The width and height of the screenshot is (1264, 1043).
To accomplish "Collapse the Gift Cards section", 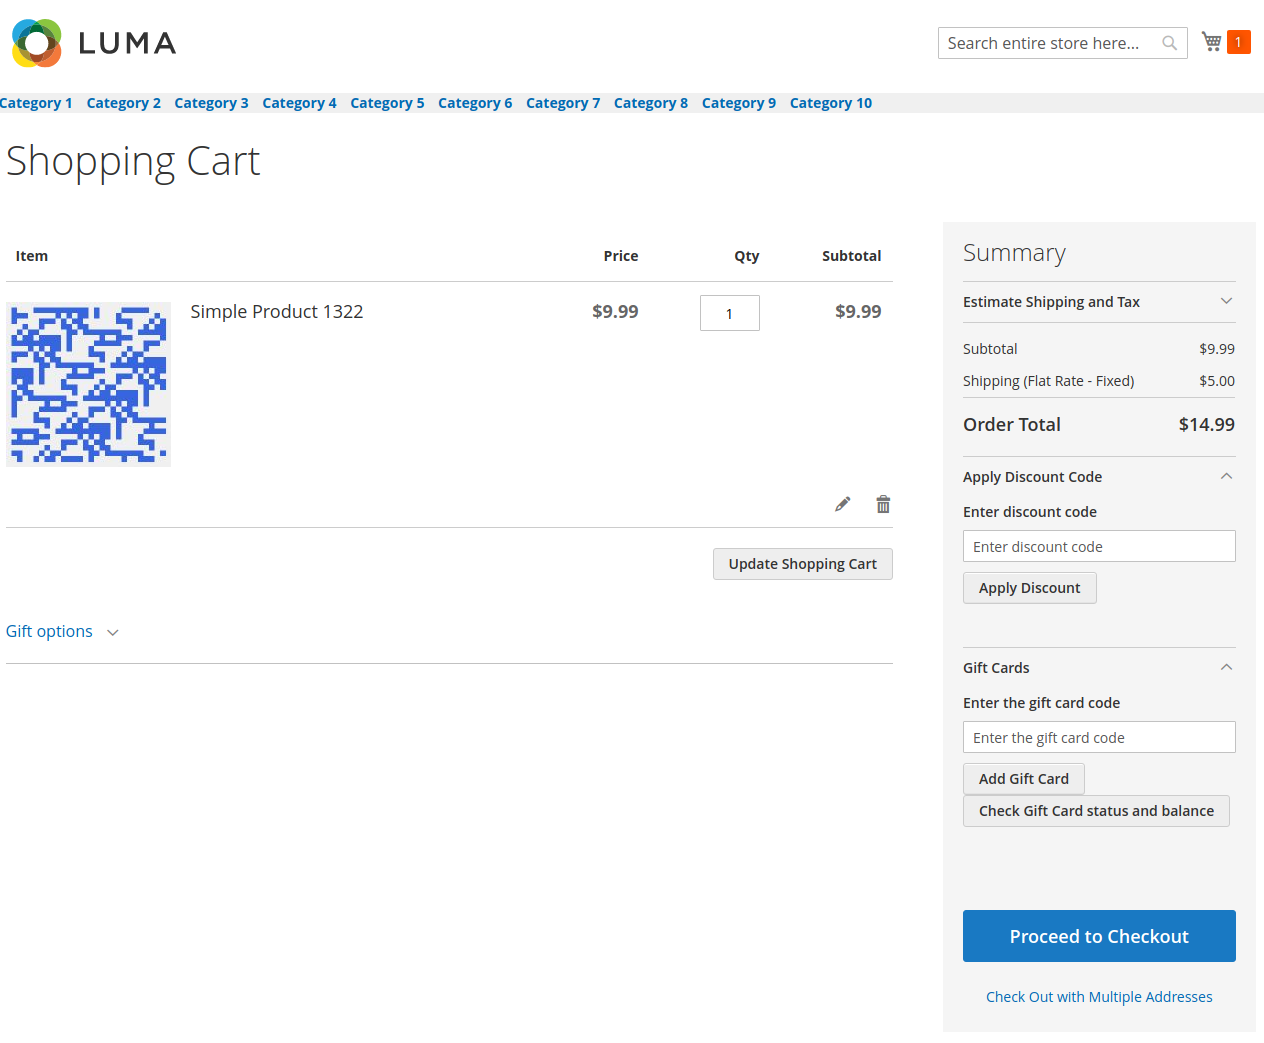I will pos(1099,668).
